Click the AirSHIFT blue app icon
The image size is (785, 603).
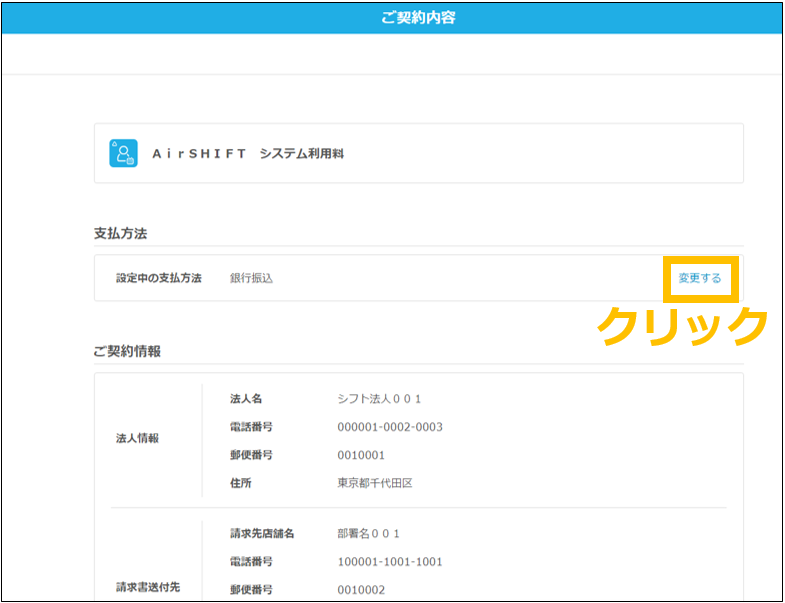[x=123, y=153]
